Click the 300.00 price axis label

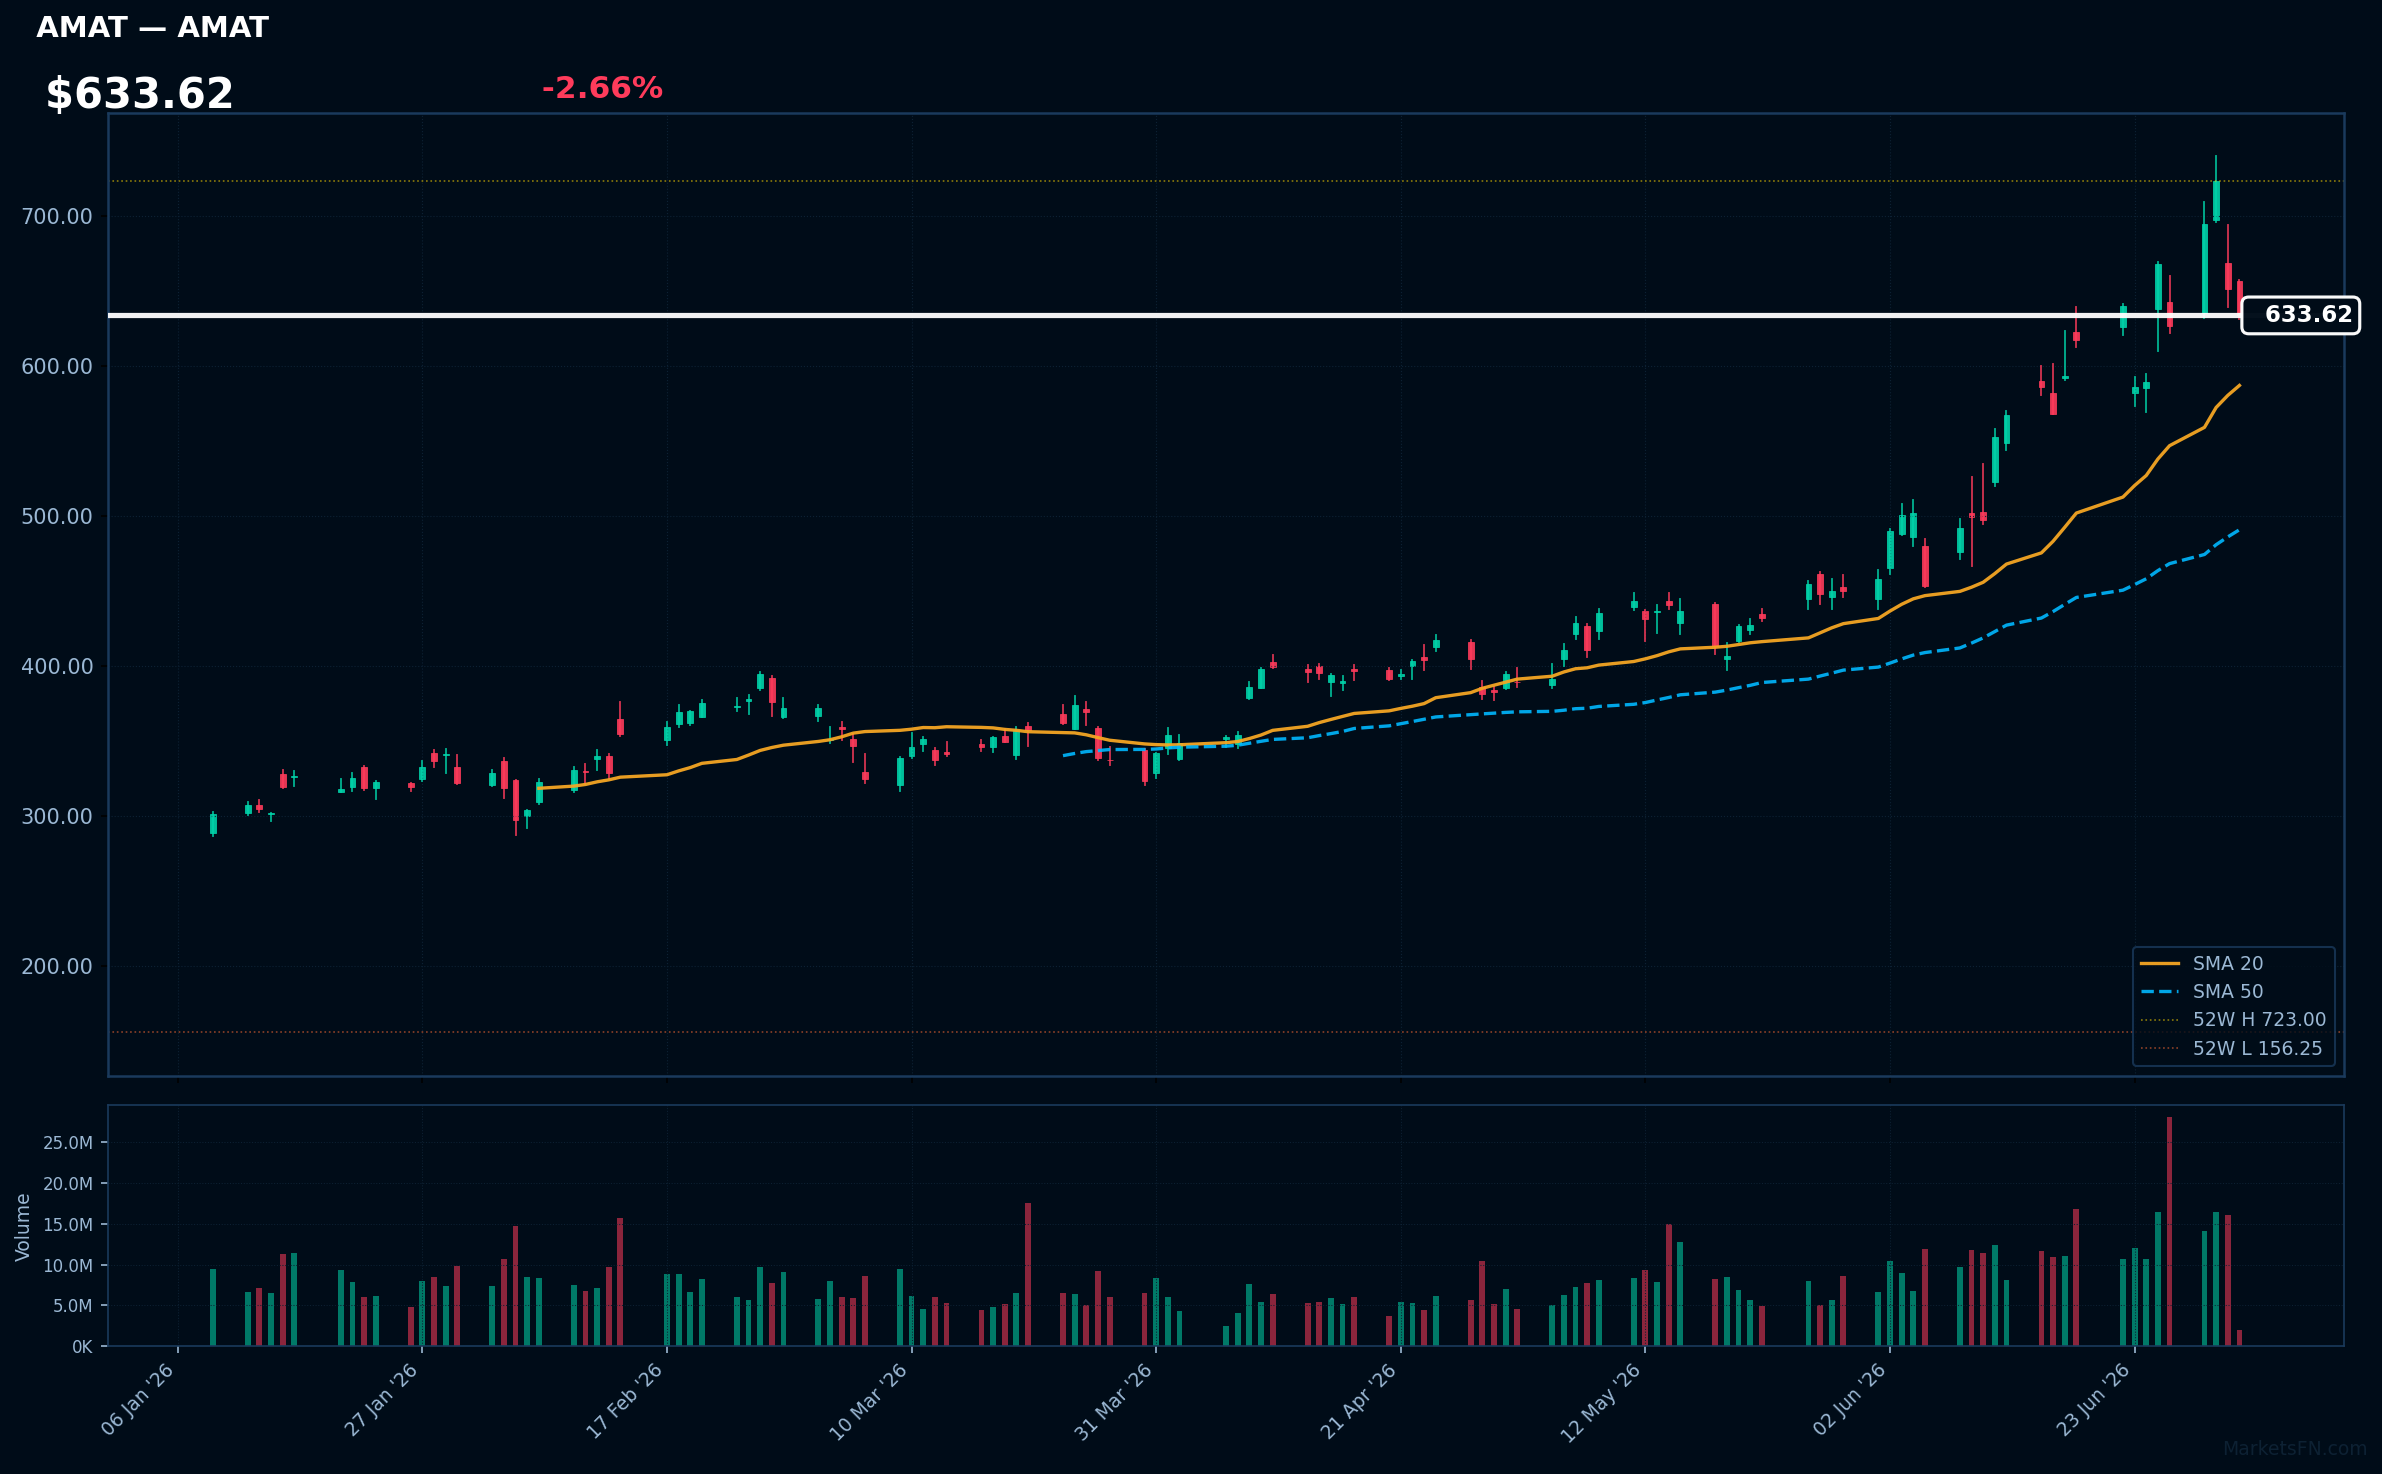(57, 816)
